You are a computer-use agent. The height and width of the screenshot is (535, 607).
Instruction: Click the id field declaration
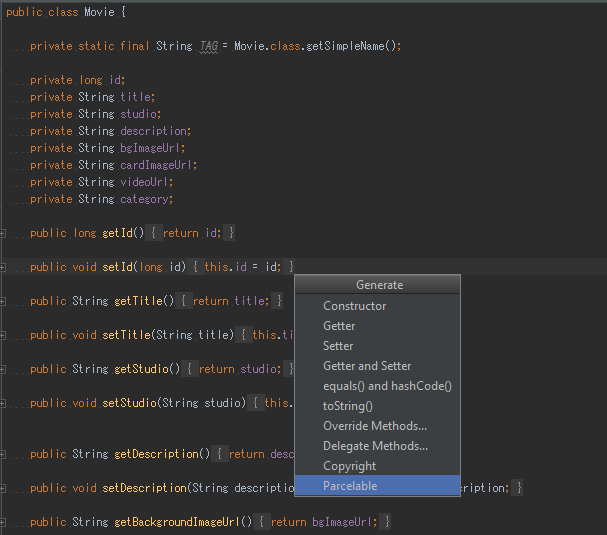[117, 80]
